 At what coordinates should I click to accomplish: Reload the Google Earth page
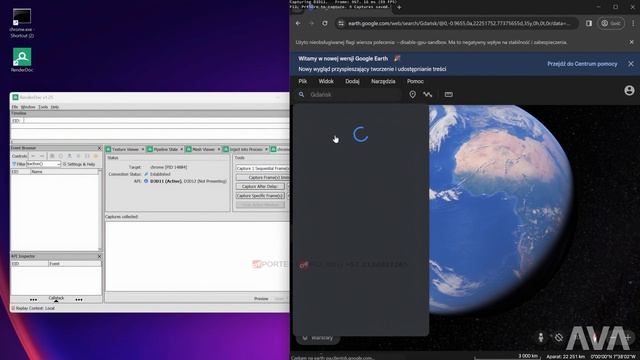point(324,23)
